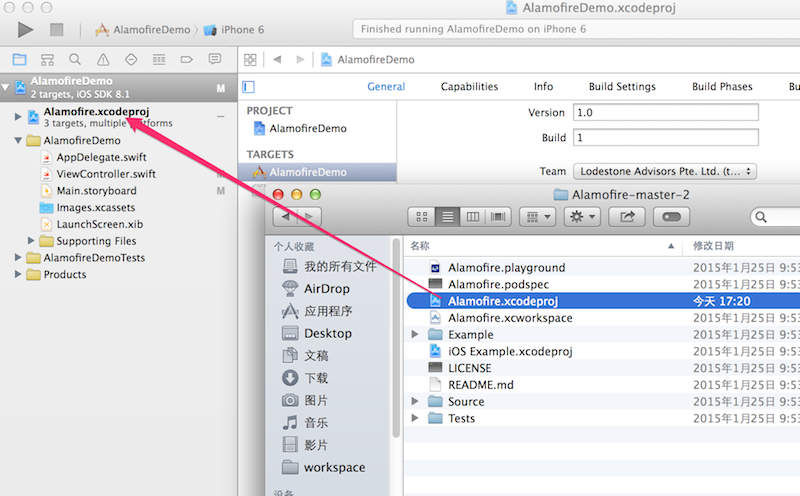Click the Finder search field

click(775, 217)
